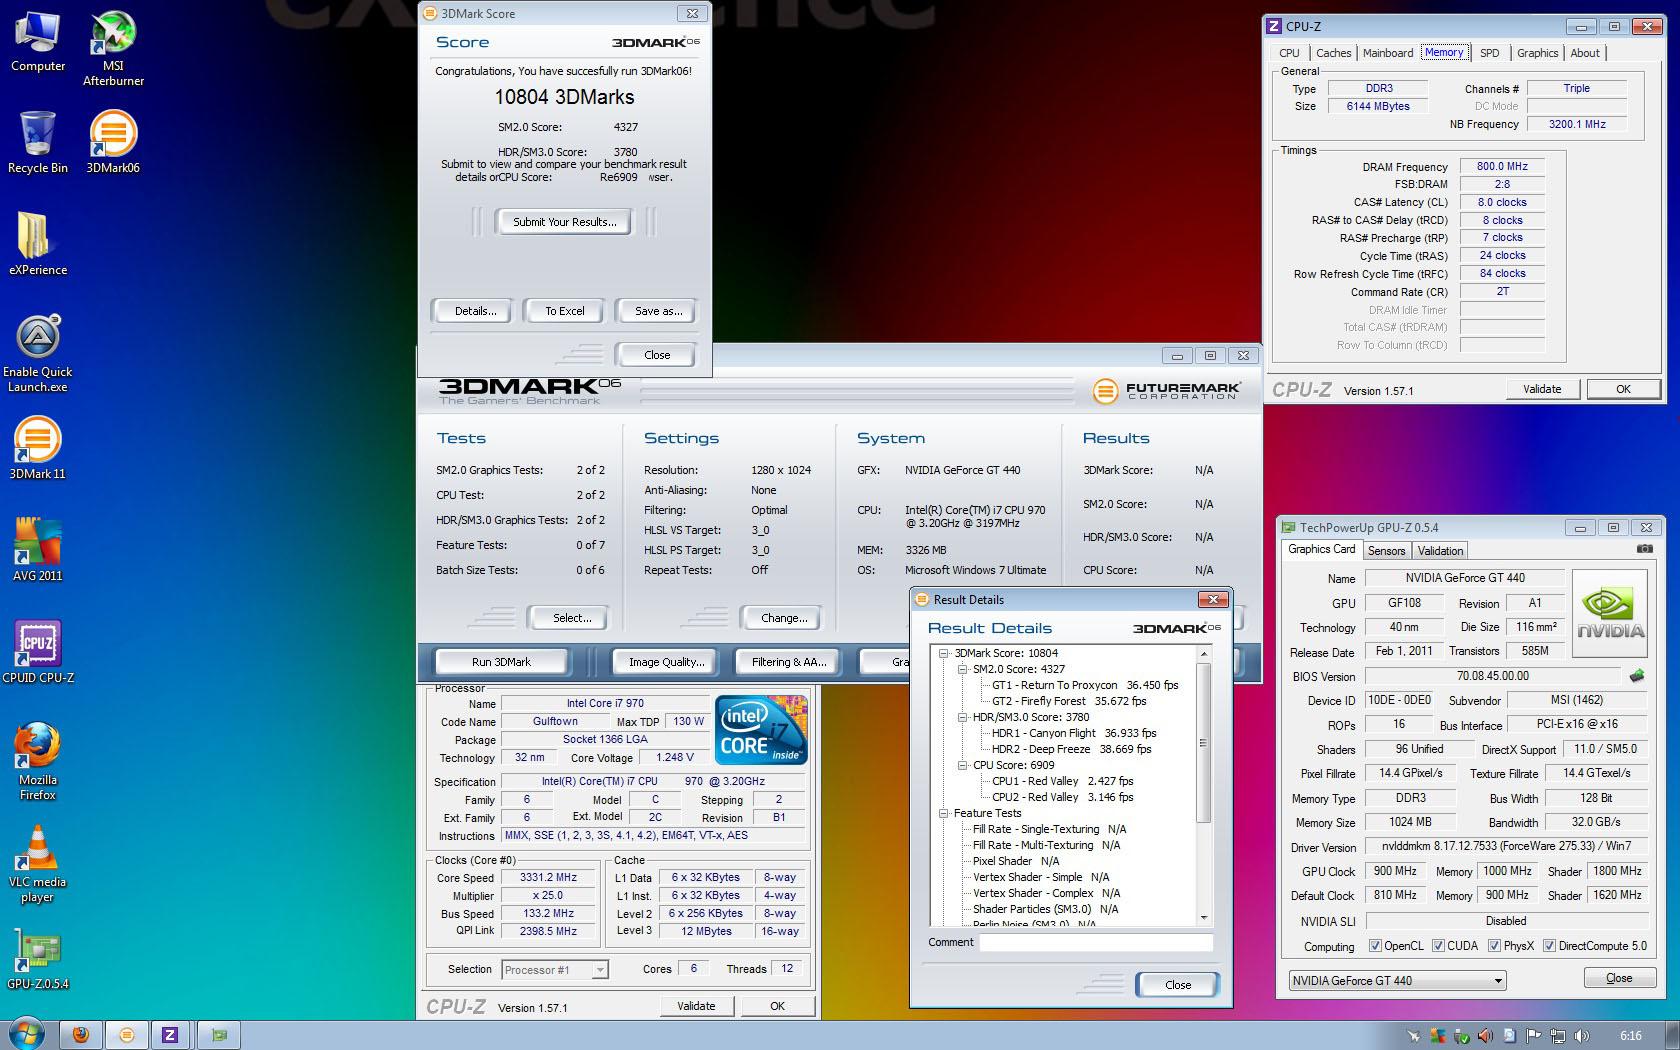Open the Processor #1 selection dropdown
Viewport: 1680px width, 1050px height.
pyautogui.click(x=555, y=970)
